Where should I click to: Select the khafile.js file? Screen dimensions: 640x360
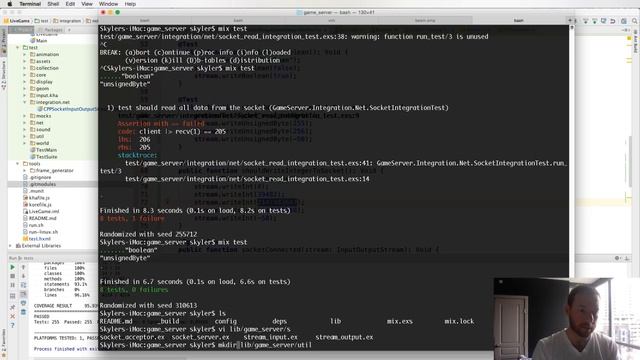click(x=37, y=198)
